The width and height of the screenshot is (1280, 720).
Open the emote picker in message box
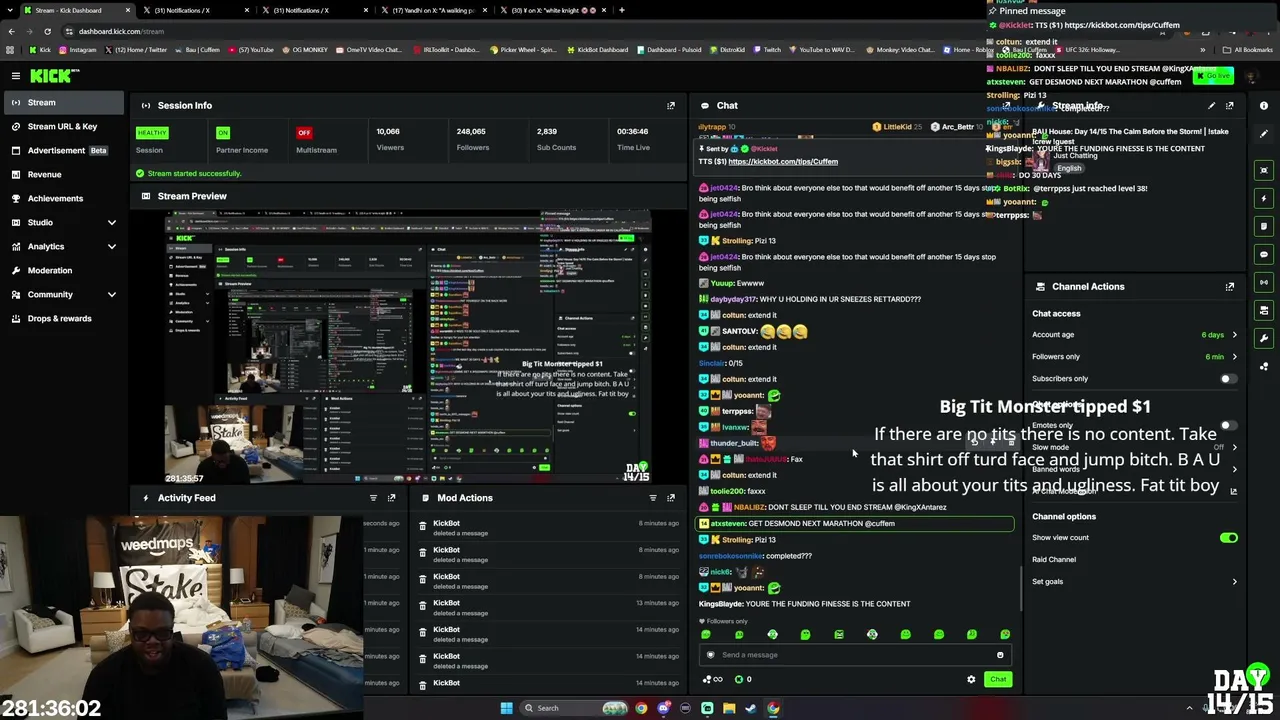(1000, 655)
